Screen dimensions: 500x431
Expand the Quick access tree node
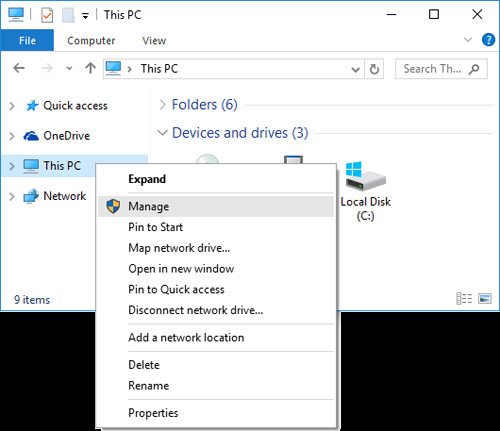[12, 106]
